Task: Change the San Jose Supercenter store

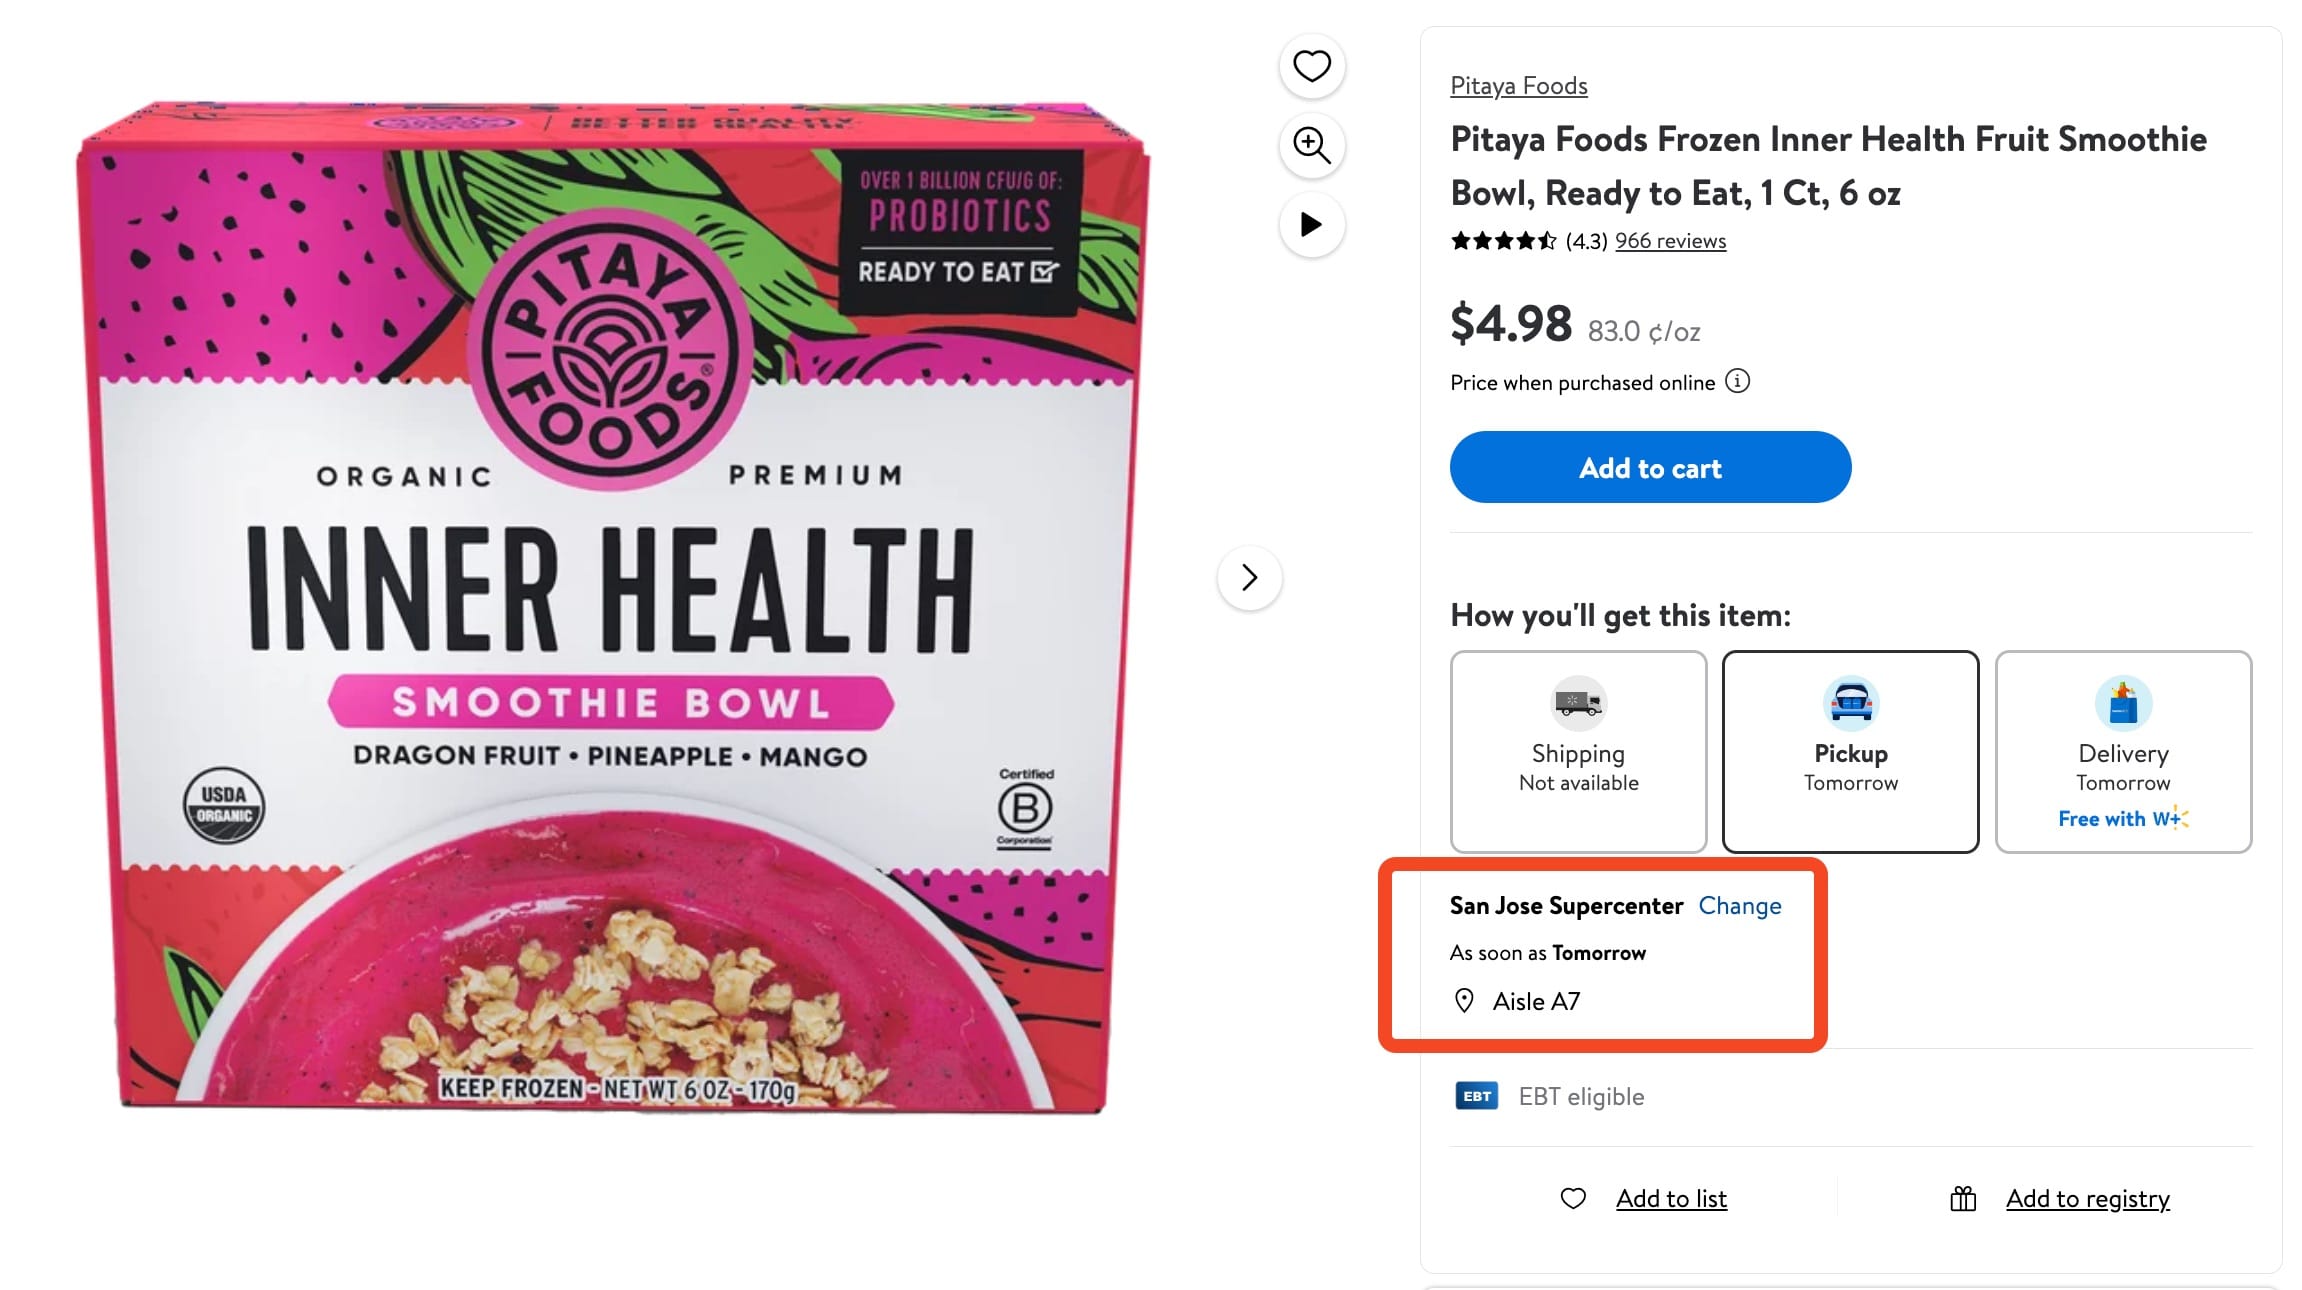Action: point(1740,905)
